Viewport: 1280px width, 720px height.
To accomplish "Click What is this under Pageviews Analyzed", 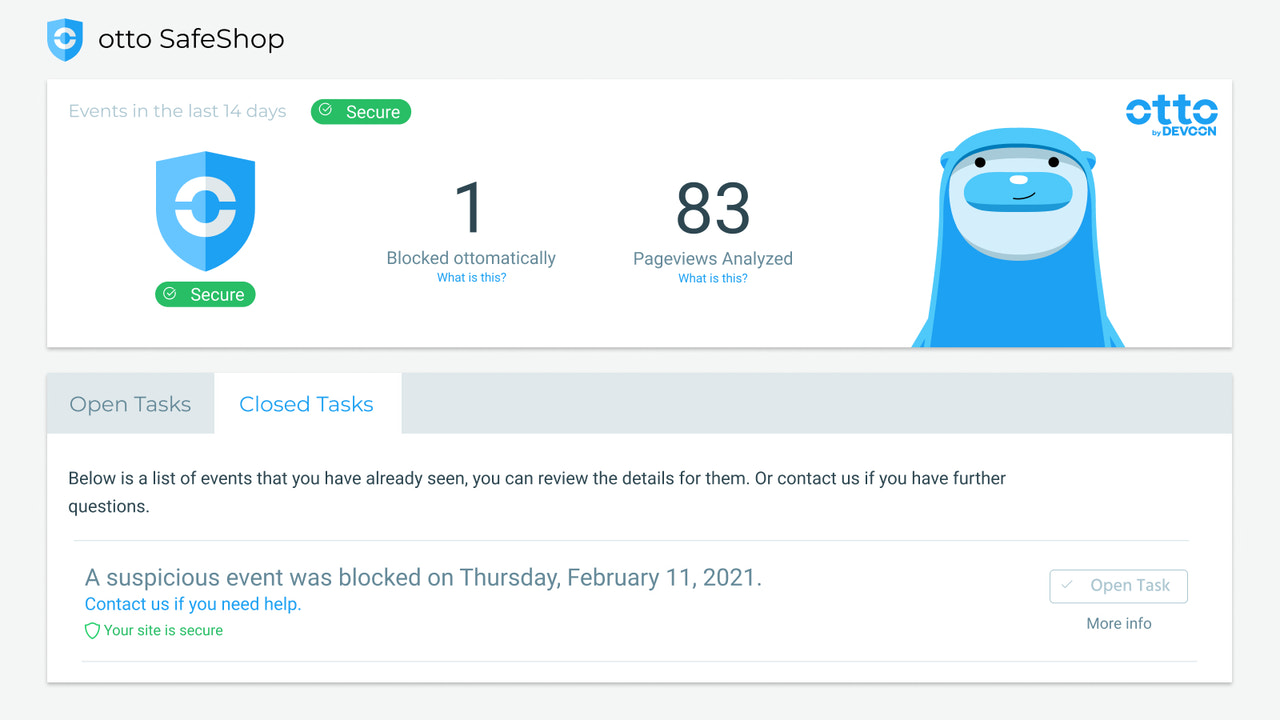I will 713,278.
